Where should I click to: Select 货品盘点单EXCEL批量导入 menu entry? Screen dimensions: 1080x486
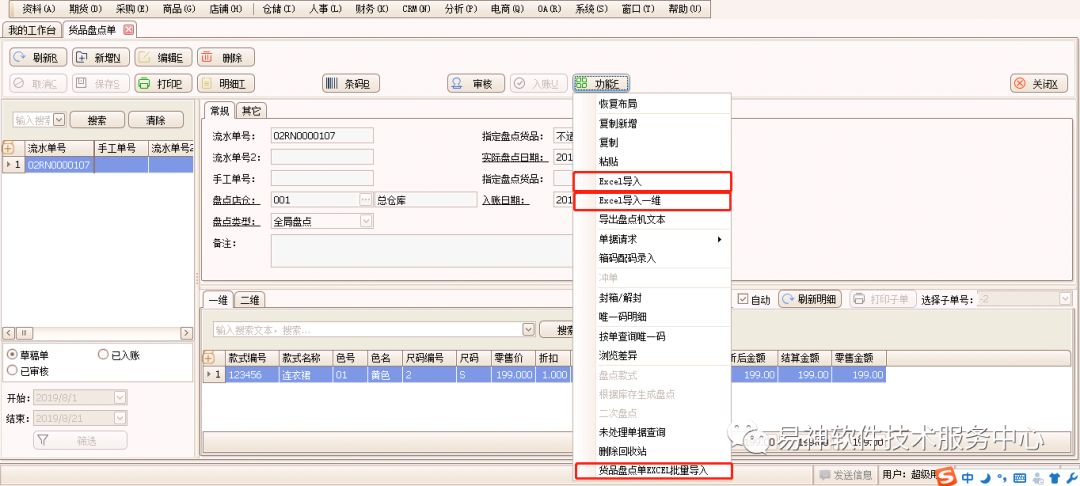point(652,470)
